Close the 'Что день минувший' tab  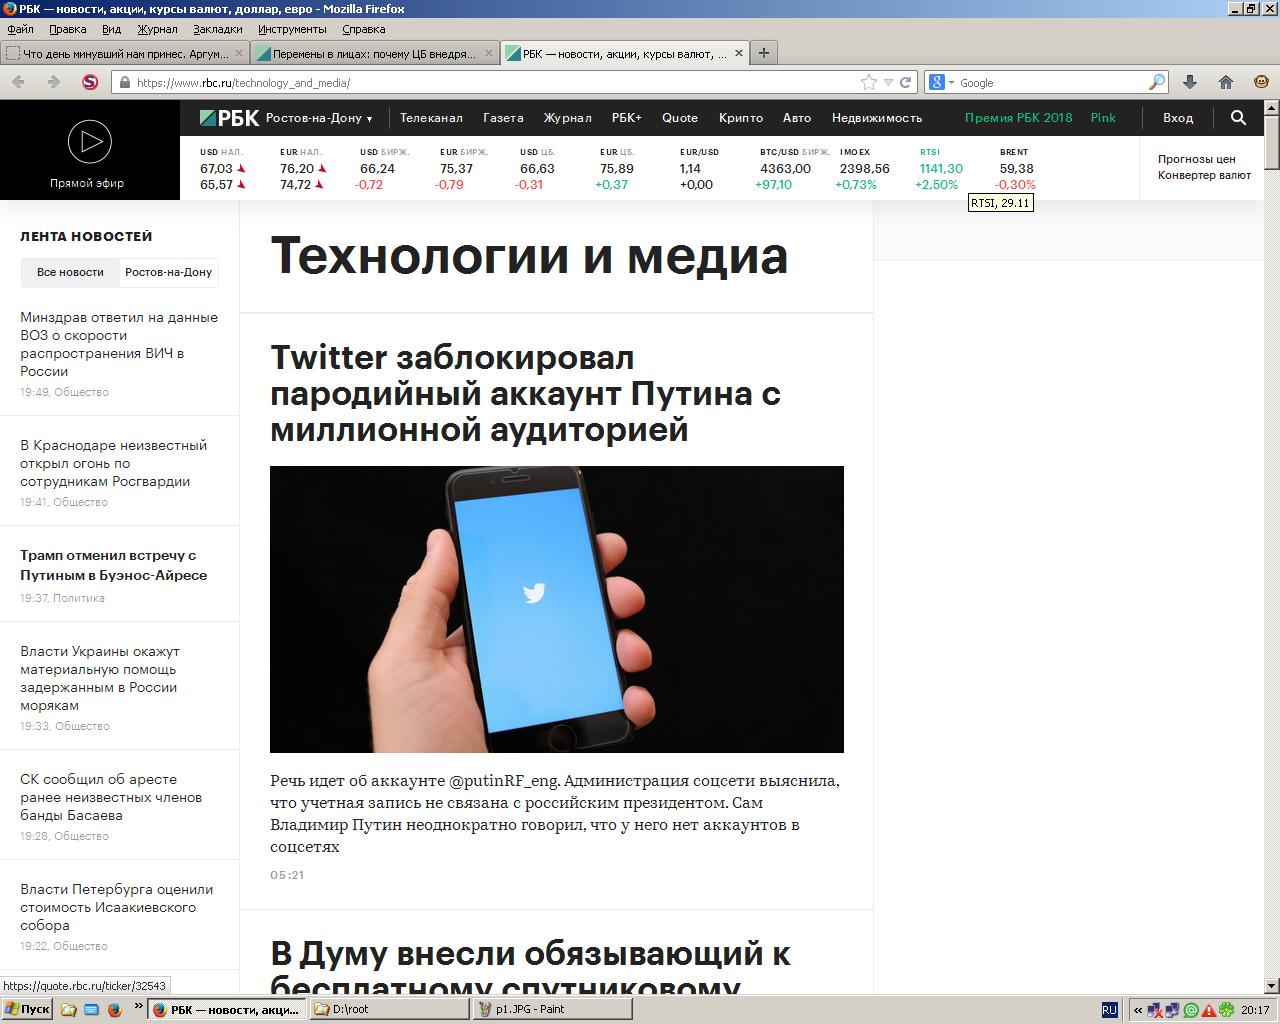pyautogui.click(x=239, y=53)
